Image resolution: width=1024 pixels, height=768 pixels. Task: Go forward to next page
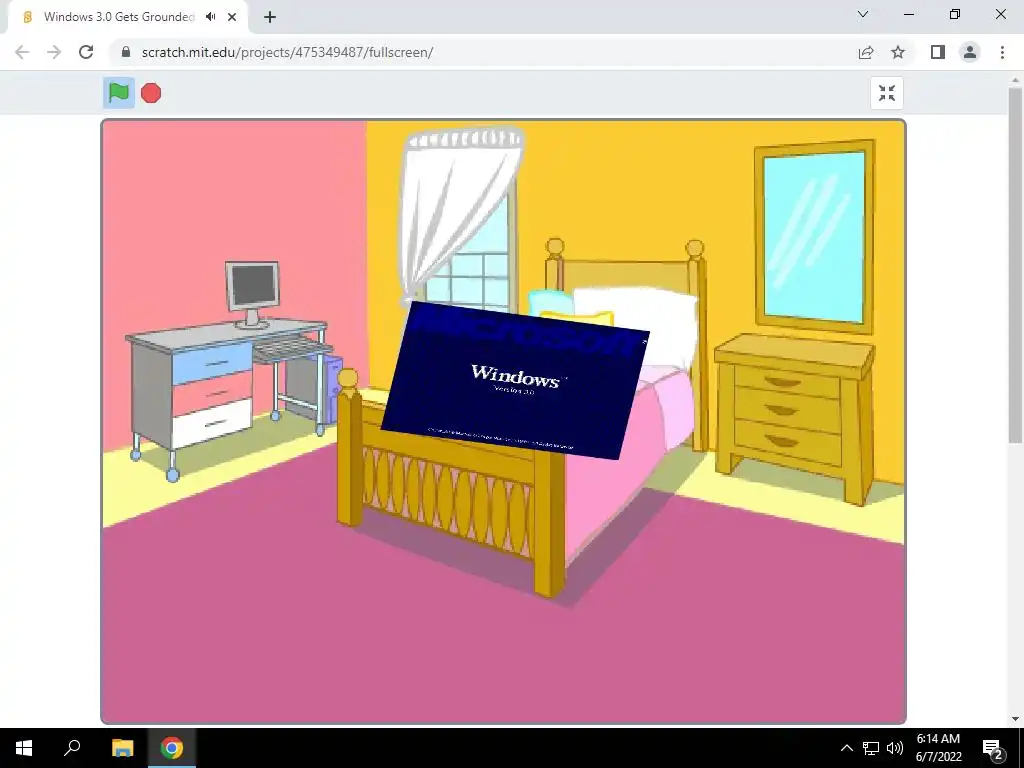[x=54, y=52]
